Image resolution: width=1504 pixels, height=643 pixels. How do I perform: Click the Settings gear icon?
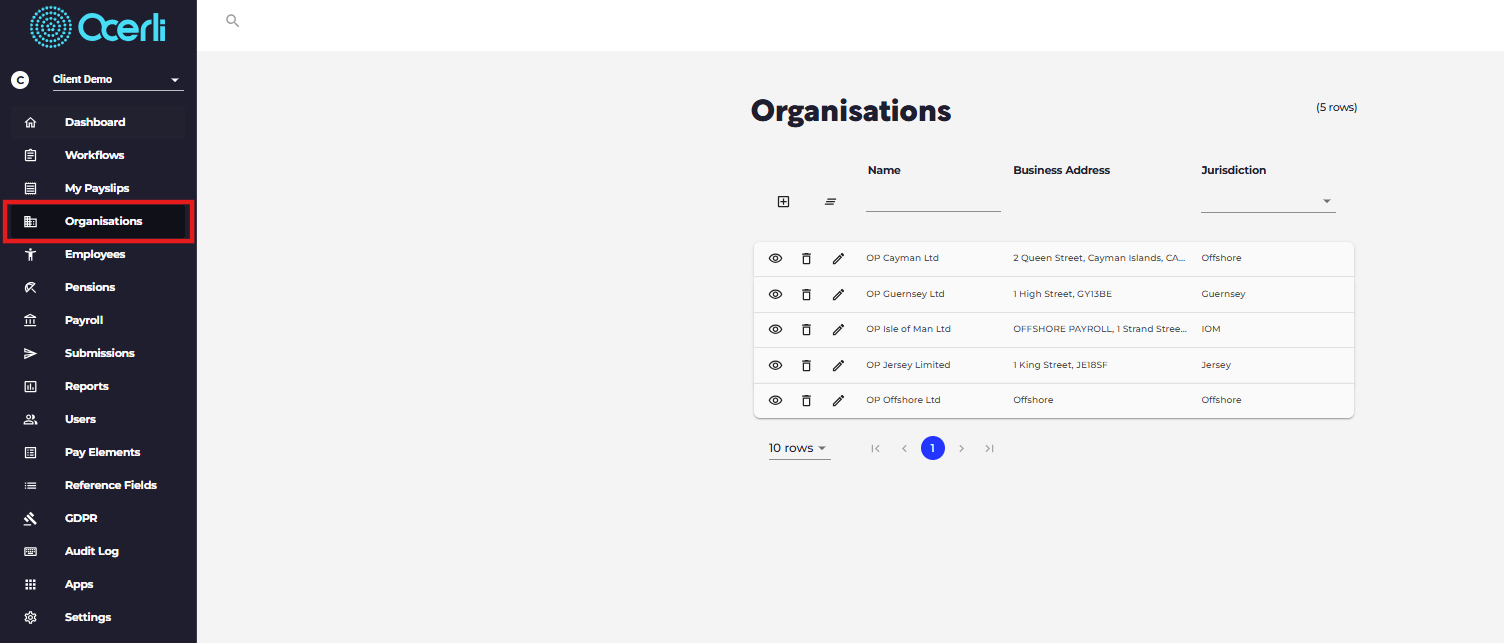[30, 617]
